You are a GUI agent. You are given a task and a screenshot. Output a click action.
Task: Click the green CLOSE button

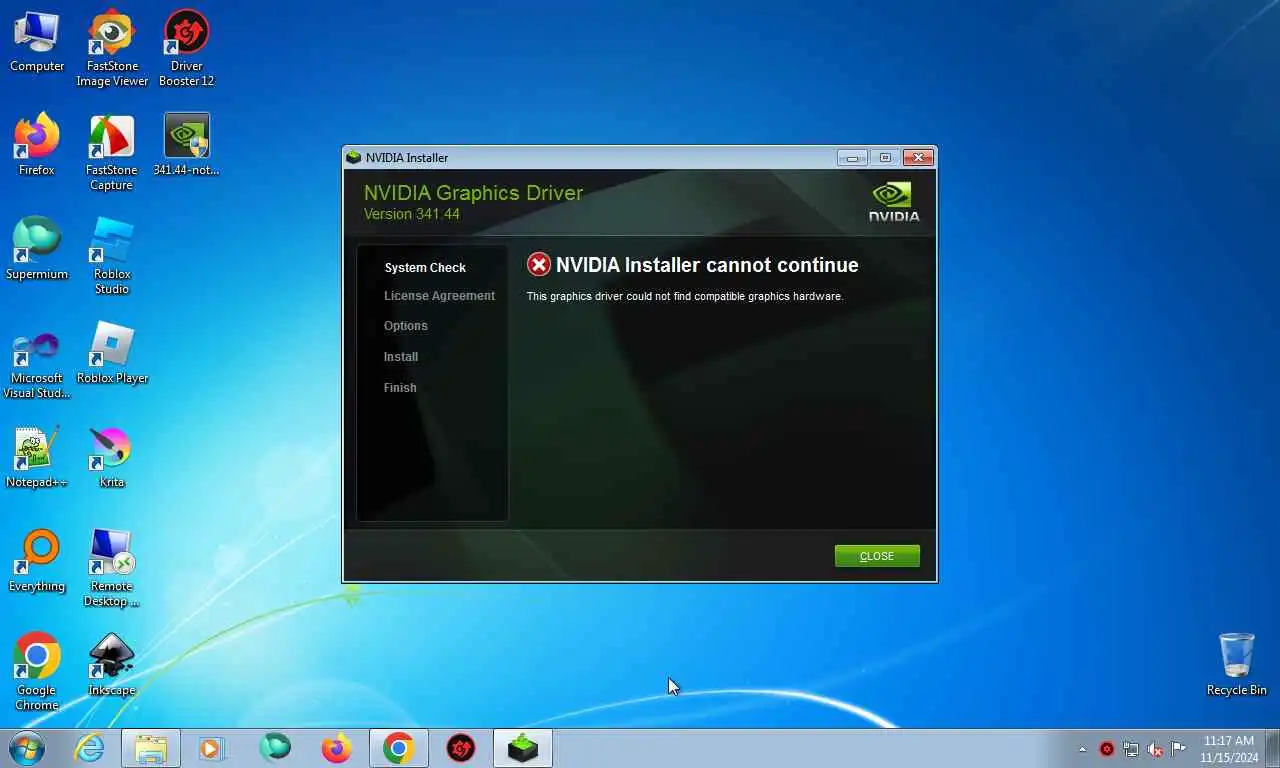[877, 556]
